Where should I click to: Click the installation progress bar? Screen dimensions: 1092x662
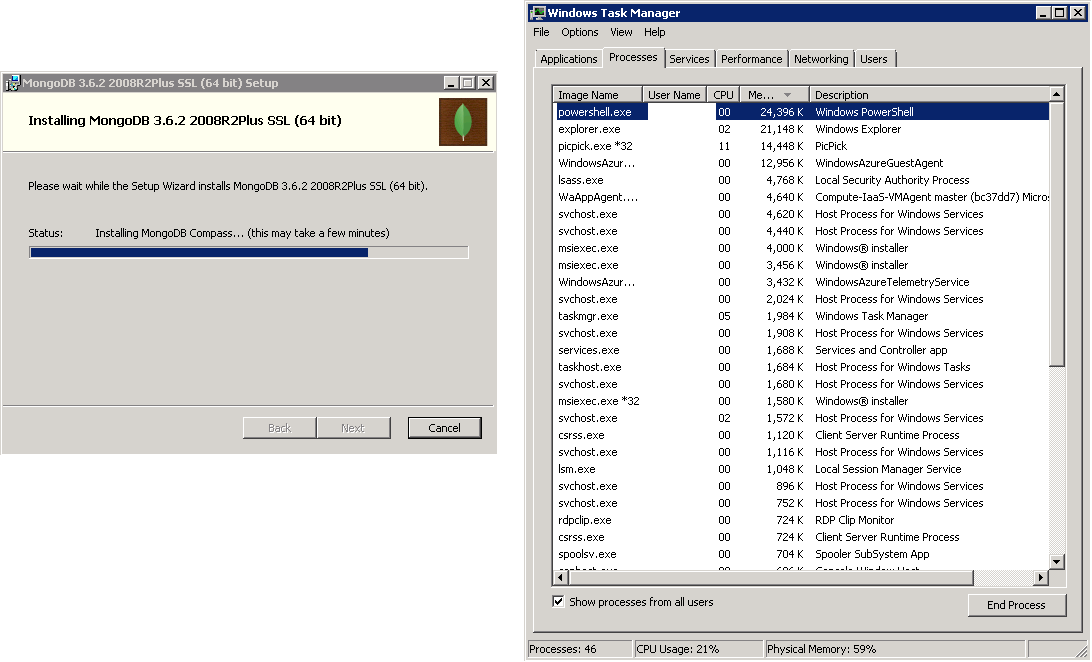pos(249,253)
